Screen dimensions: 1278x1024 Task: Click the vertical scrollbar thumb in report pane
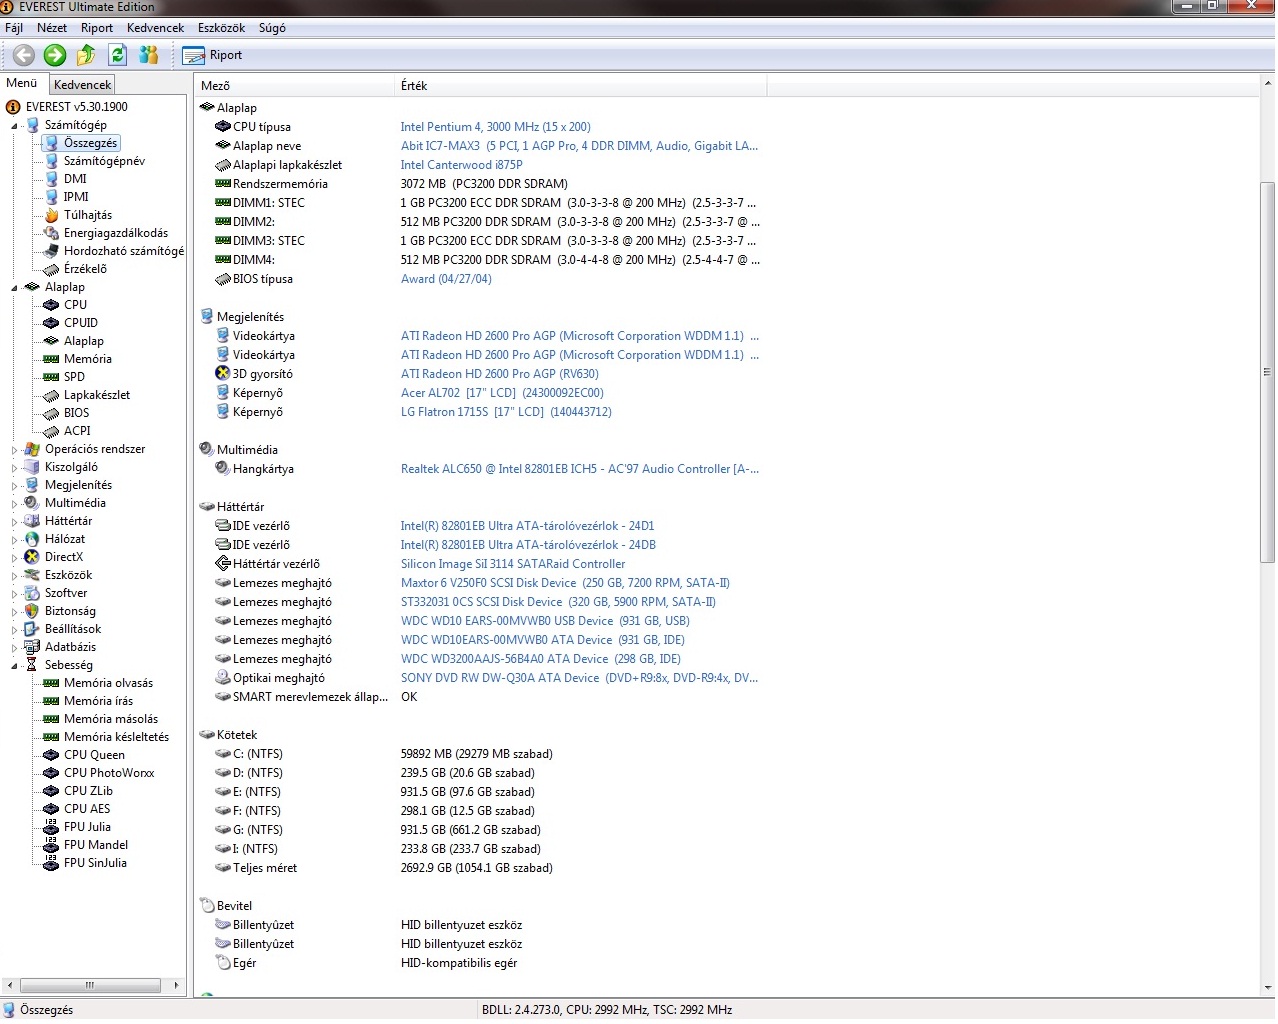coord(1267,372)
